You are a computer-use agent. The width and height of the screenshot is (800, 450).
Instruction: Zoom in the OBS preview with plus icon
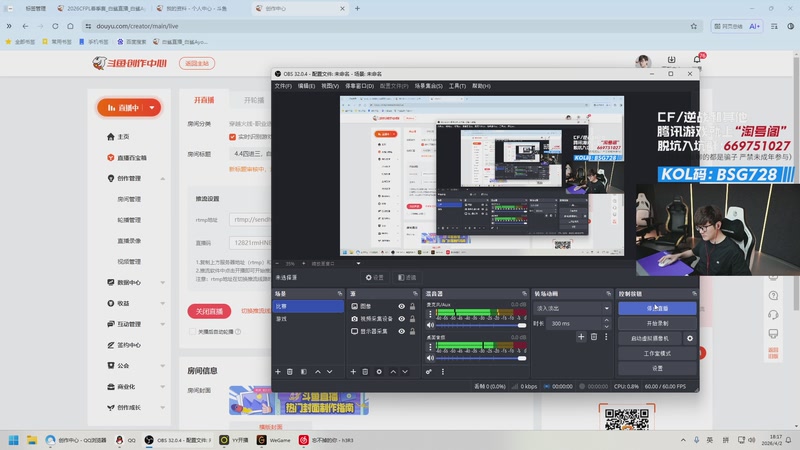coord(304,264)
